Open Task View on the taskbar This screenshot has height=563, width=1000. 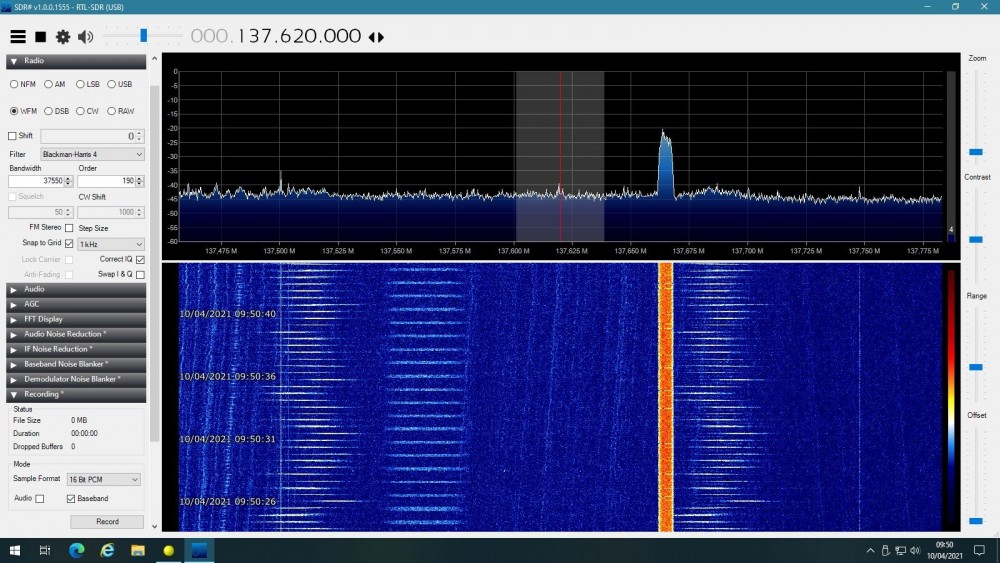click(x=45, y=550)
